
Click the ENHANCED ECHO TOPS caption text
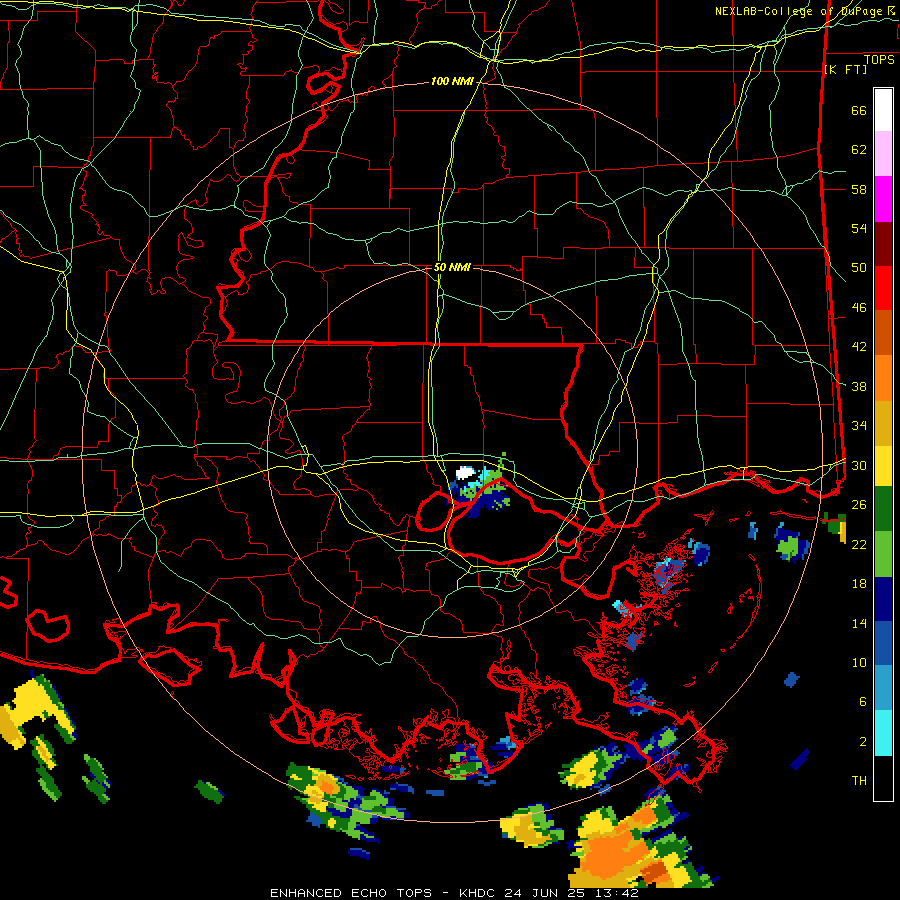[351, 893]
